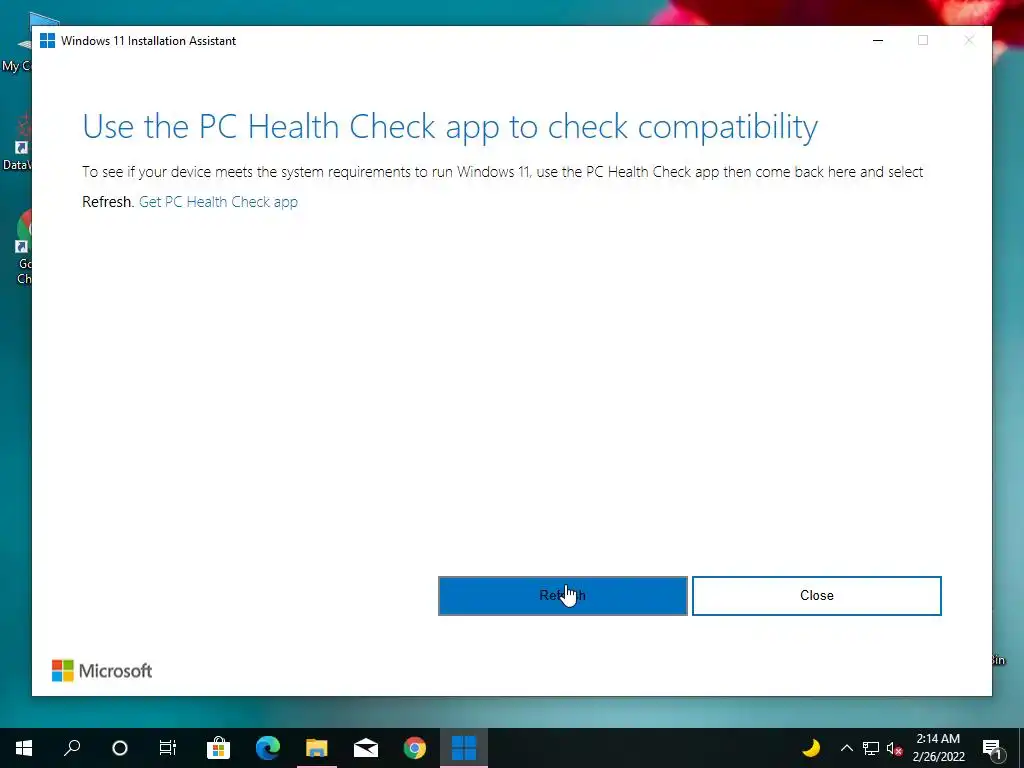Open taskbar Search magnifier
Viewport: 1024px width, 768px height.
(x=72, y=748)
